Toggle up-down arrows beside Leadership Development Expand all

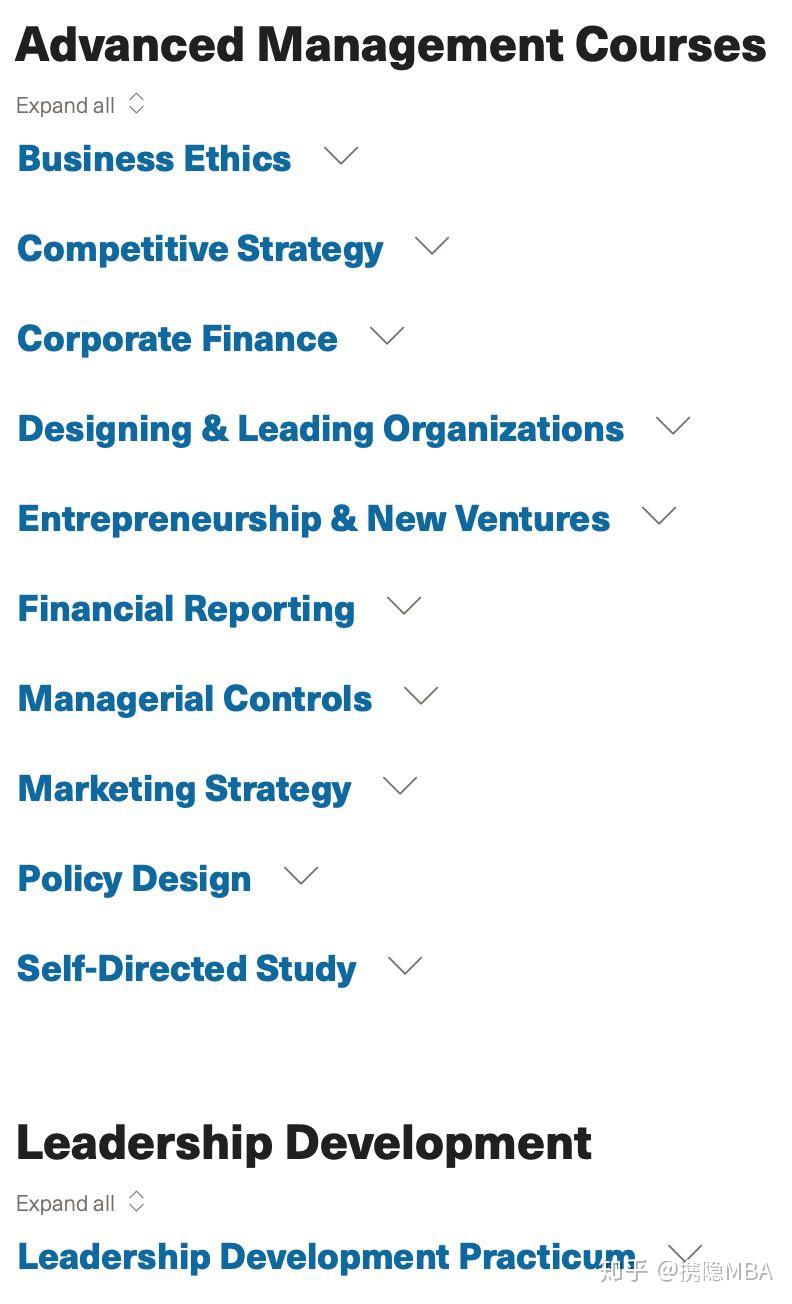137,1202
